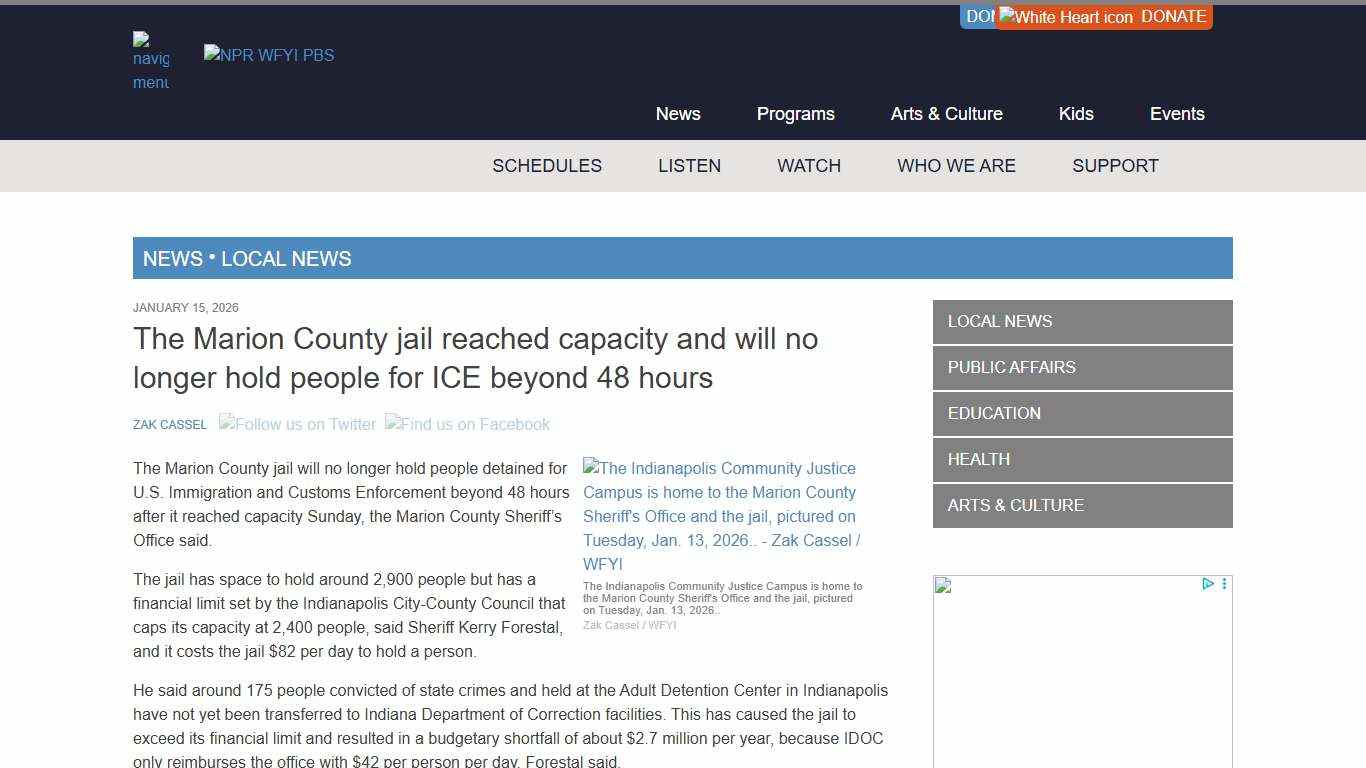Click SUPPORT in the secondary navigation
The height and width of the screenshot is (768, 1366).
tap(1115, 166)
